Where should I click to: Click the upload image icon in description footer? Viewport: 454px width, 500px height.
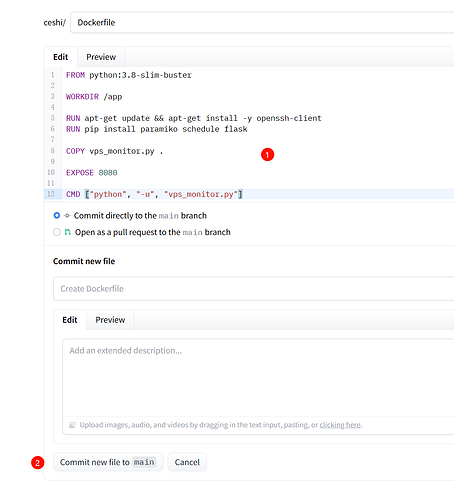[x=72, y=425]
